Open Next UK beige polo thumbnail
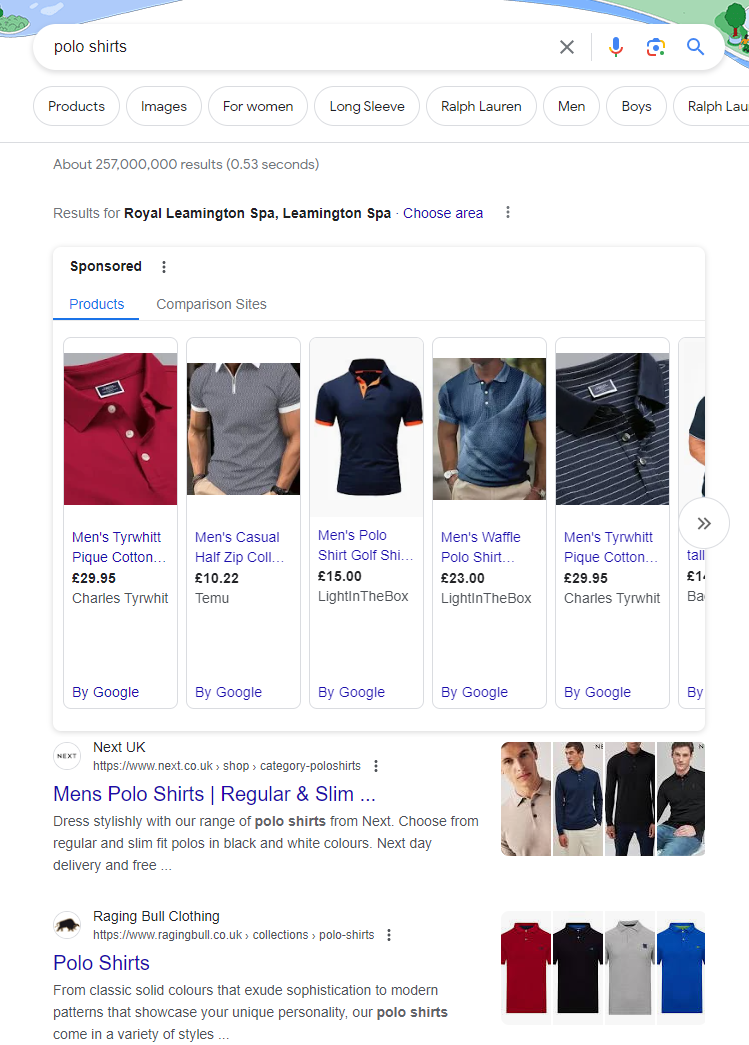 (x=526, y=799)
